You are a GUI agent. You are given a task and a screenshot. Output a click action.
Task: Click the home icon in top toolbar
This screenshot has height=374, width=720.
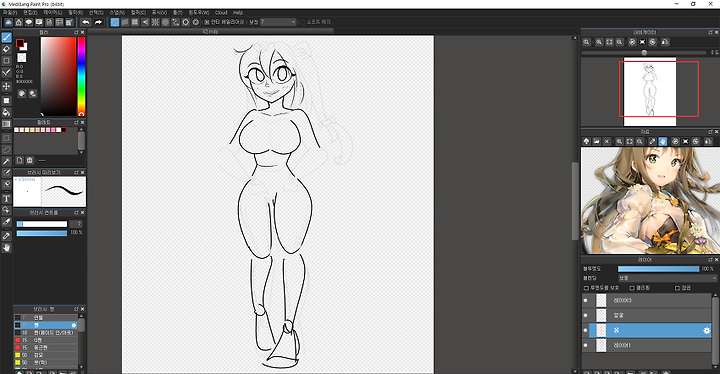(19, 22)
